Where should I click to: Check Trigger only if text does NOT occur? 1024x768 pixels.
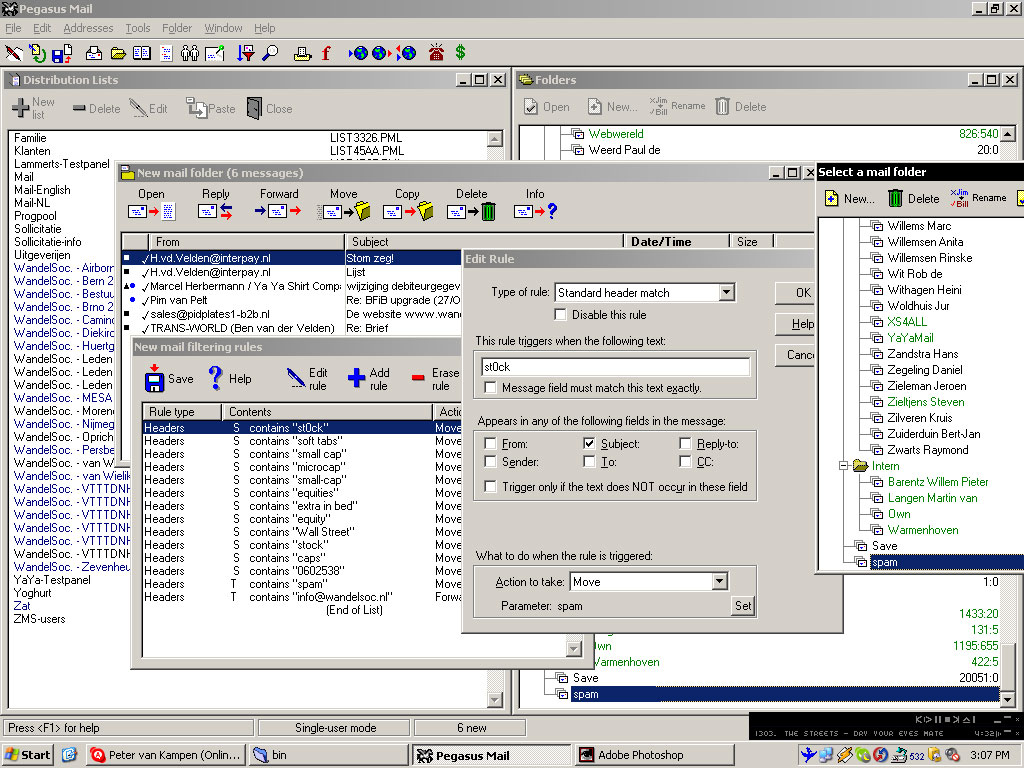click(x=490, y=487)
